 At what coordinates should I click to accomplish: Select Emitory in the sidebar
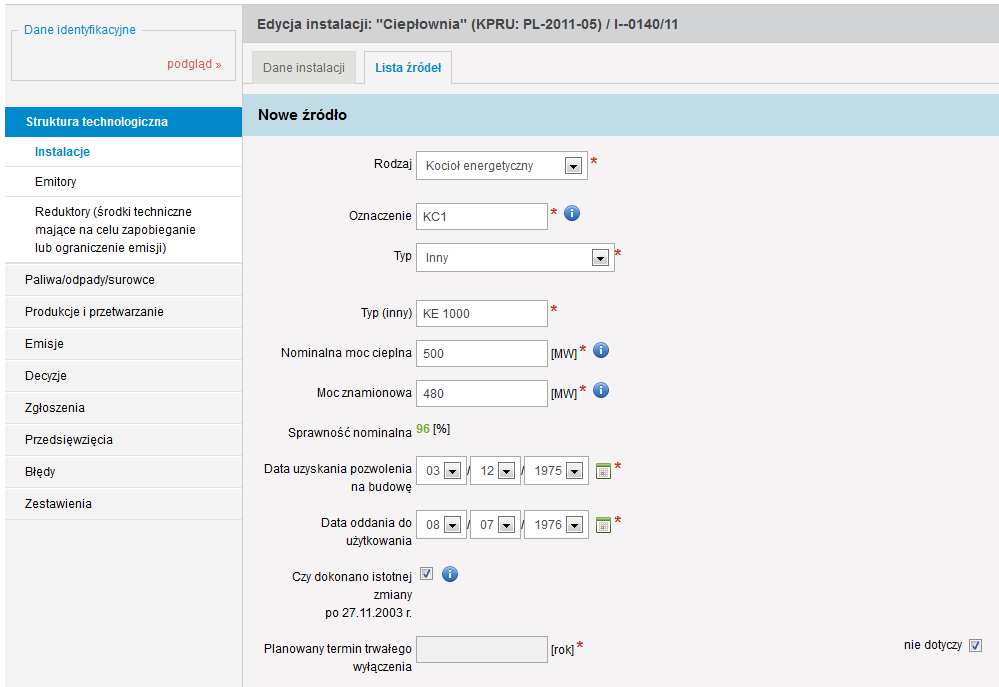click(124, 182)
